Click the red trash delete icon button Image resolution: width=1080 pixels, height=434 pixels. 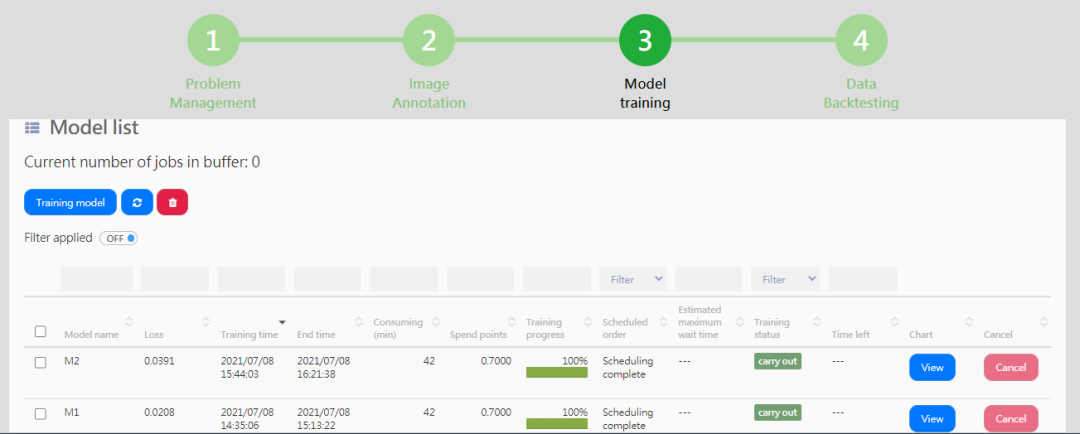click(x=172, y=203)
